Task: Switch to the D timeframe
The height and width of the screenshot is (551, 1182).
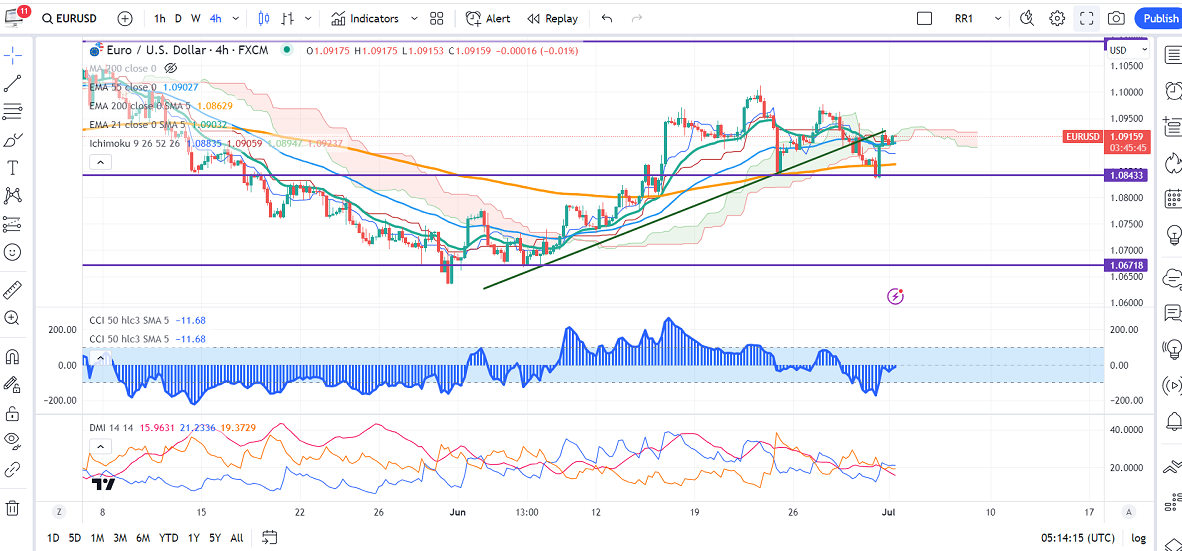Action: (178, 18)
